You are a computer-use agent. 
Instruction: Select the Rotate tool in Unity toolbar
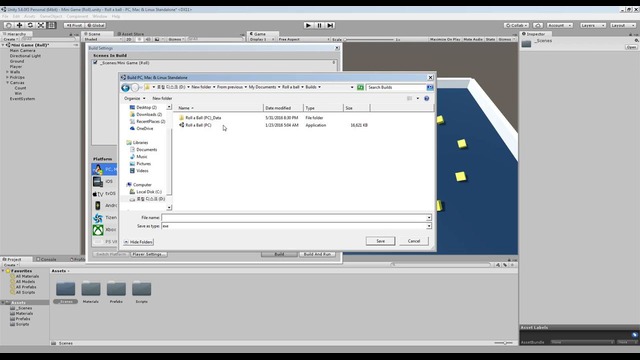(30, 25)
